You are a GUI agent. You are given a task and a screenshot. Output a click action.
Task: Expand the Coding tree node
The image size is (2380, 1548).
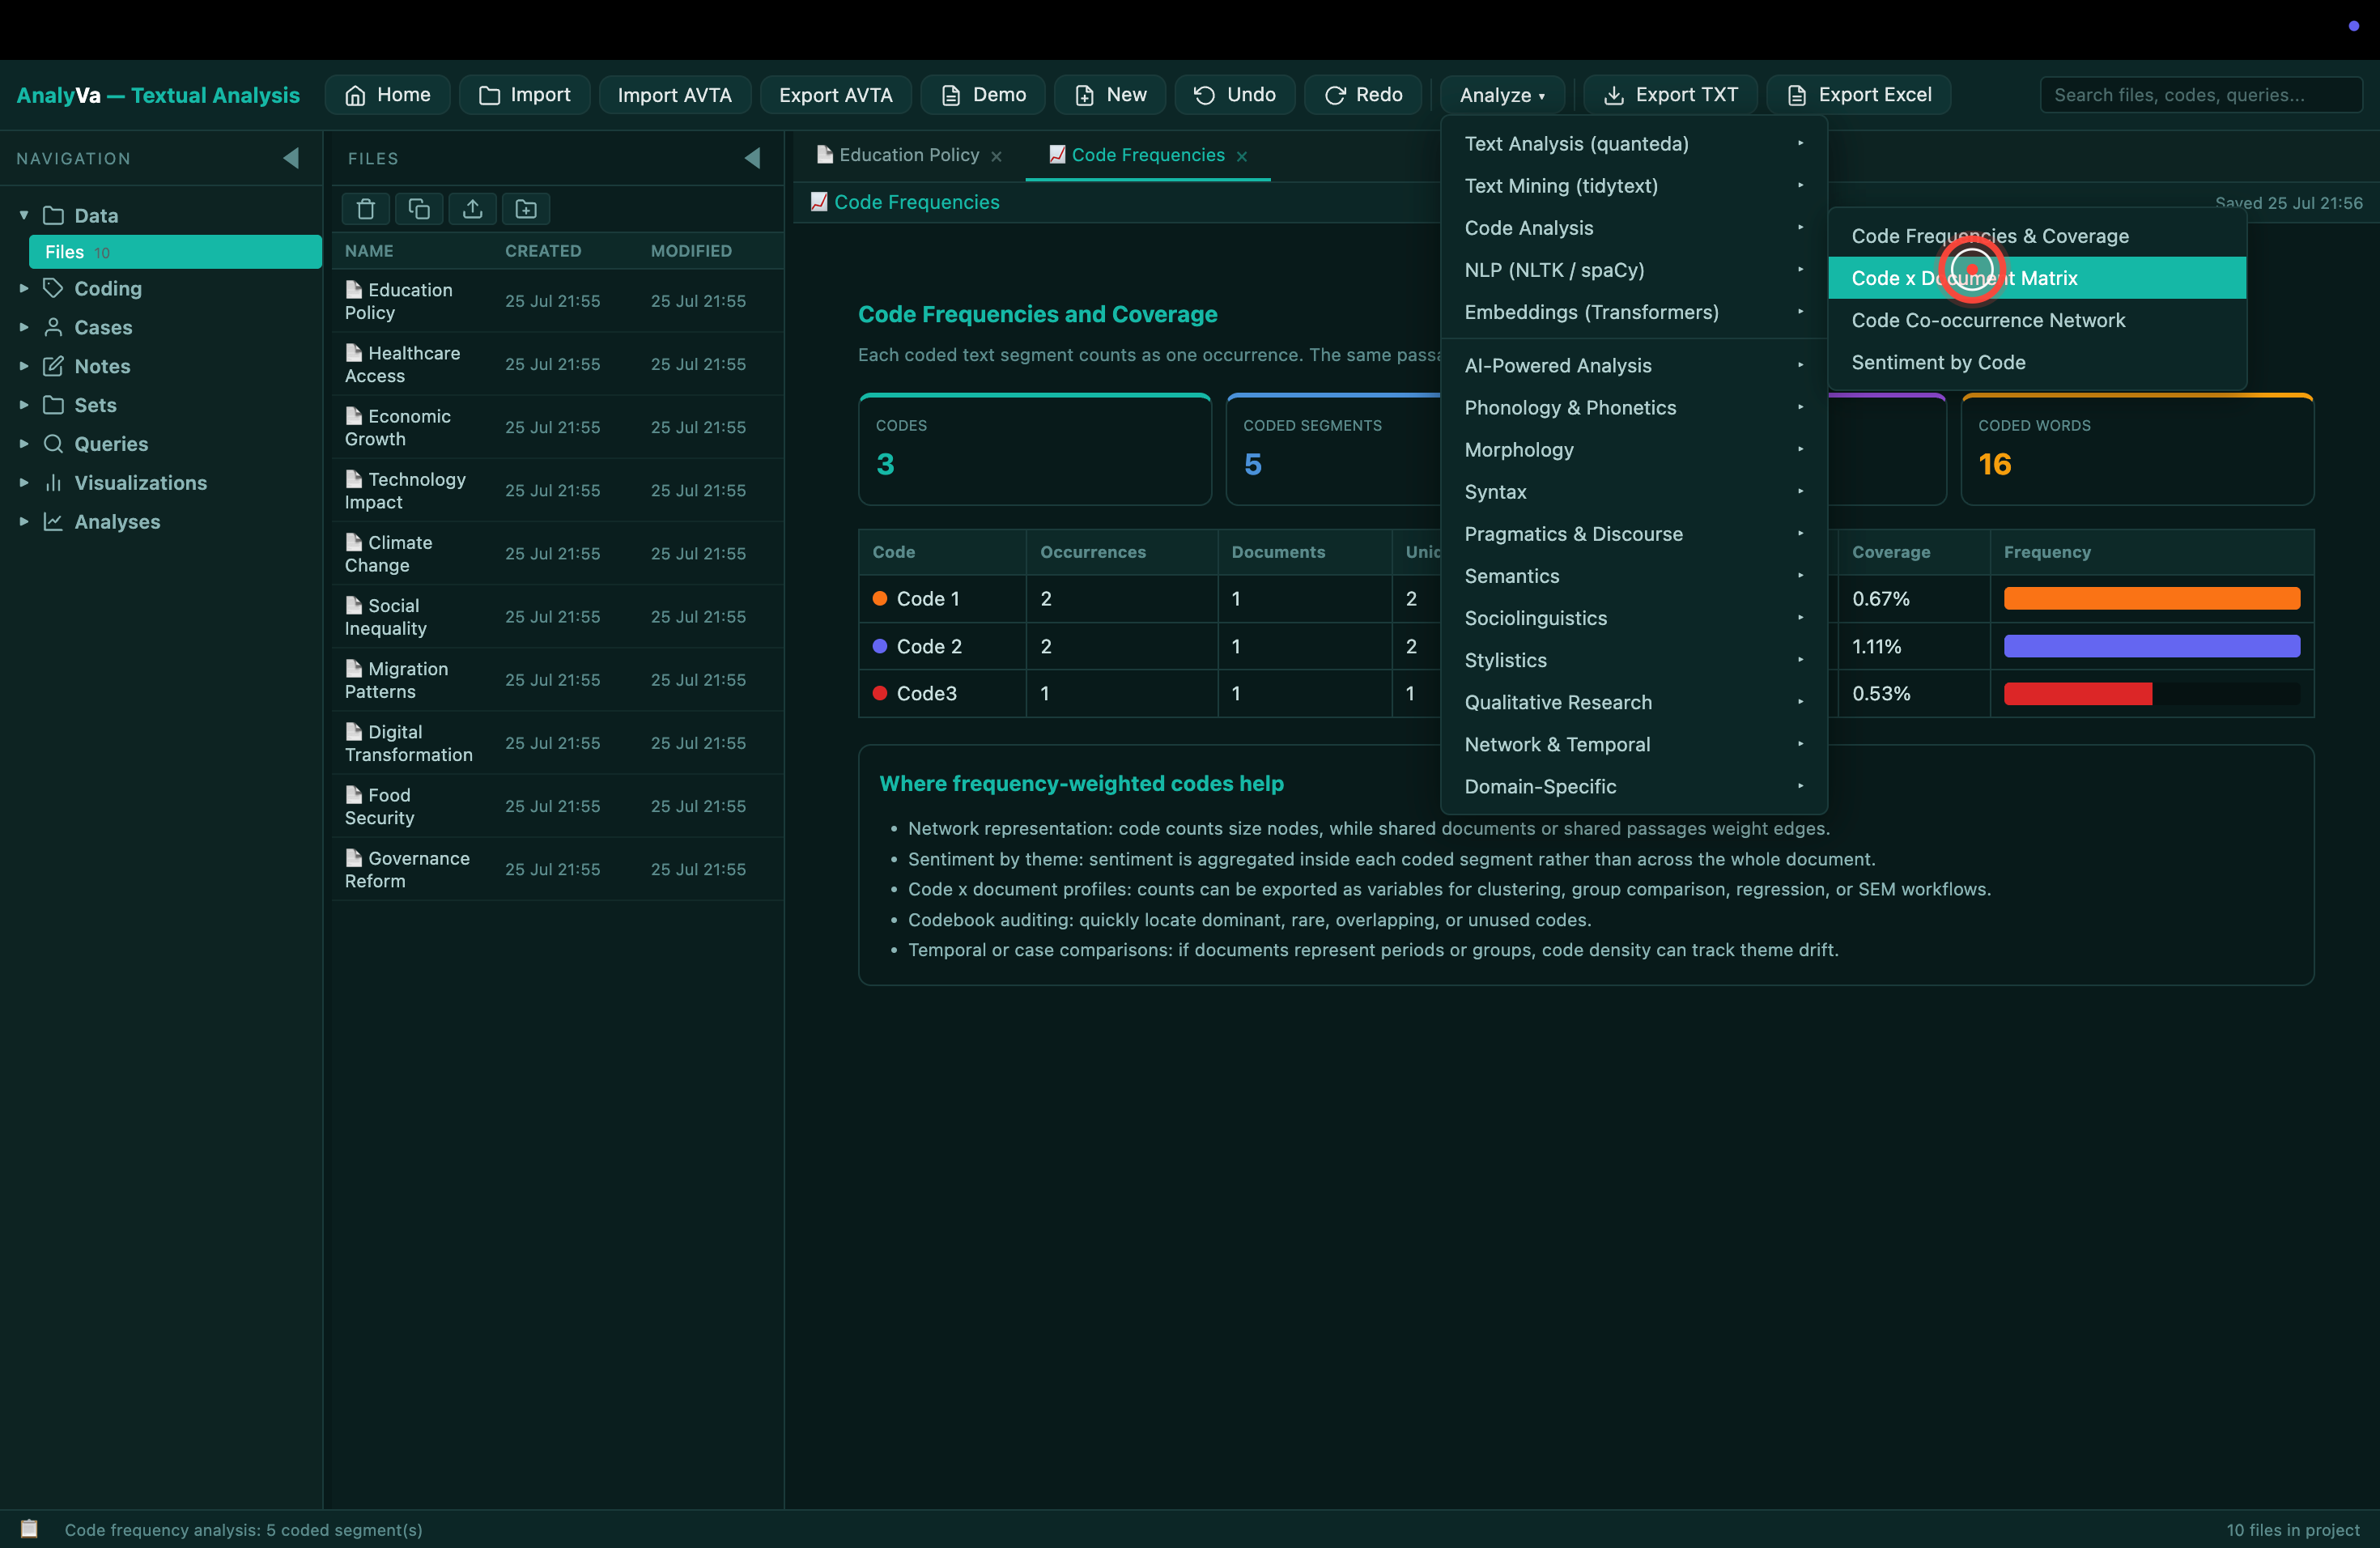coord(24,288)
